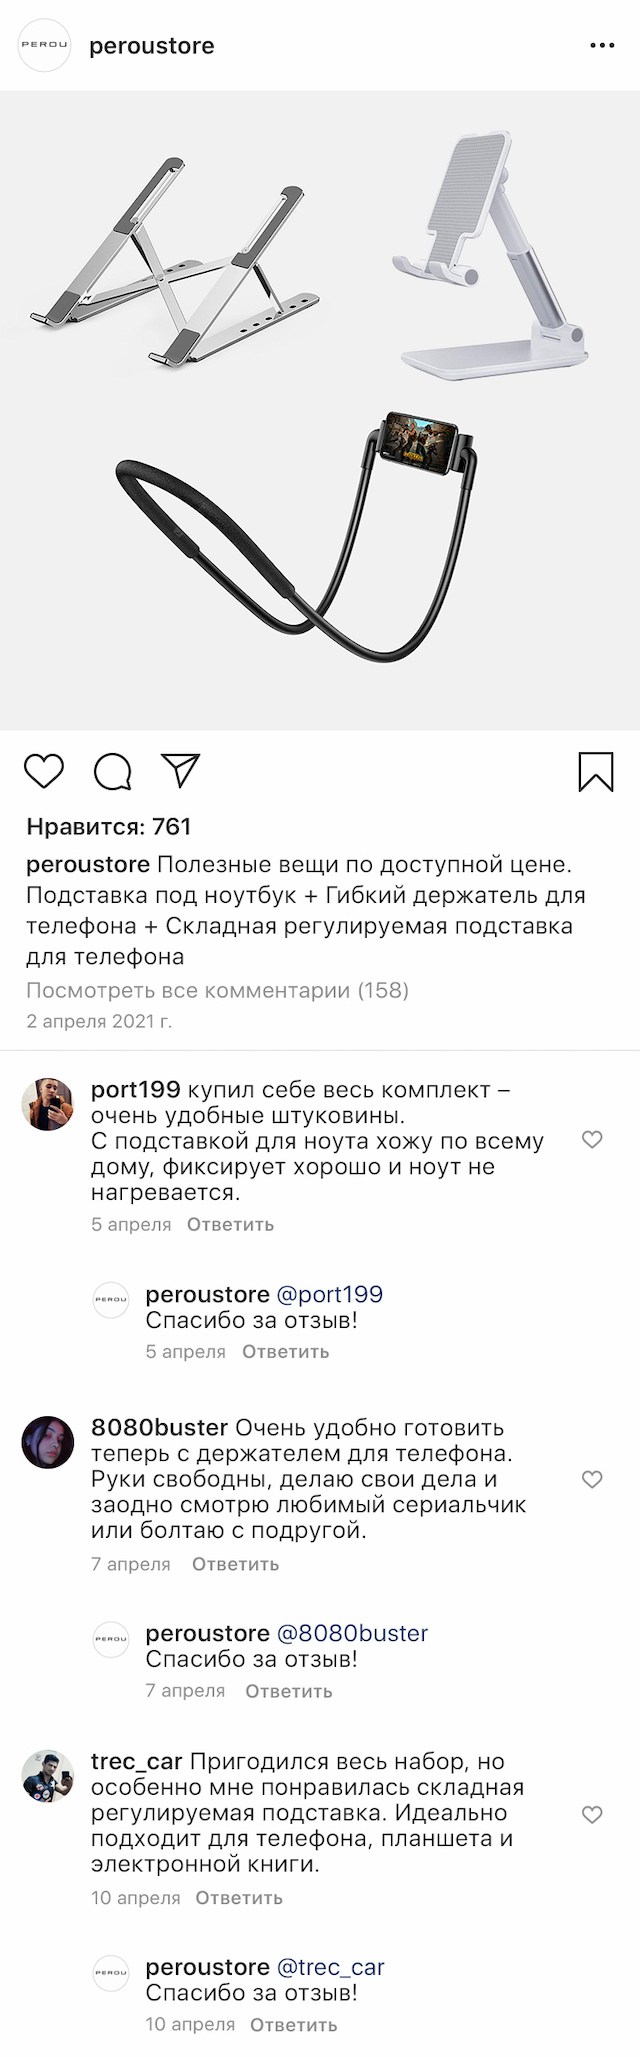Open 8080buster's profile avatar

[x=48, y=1442]
